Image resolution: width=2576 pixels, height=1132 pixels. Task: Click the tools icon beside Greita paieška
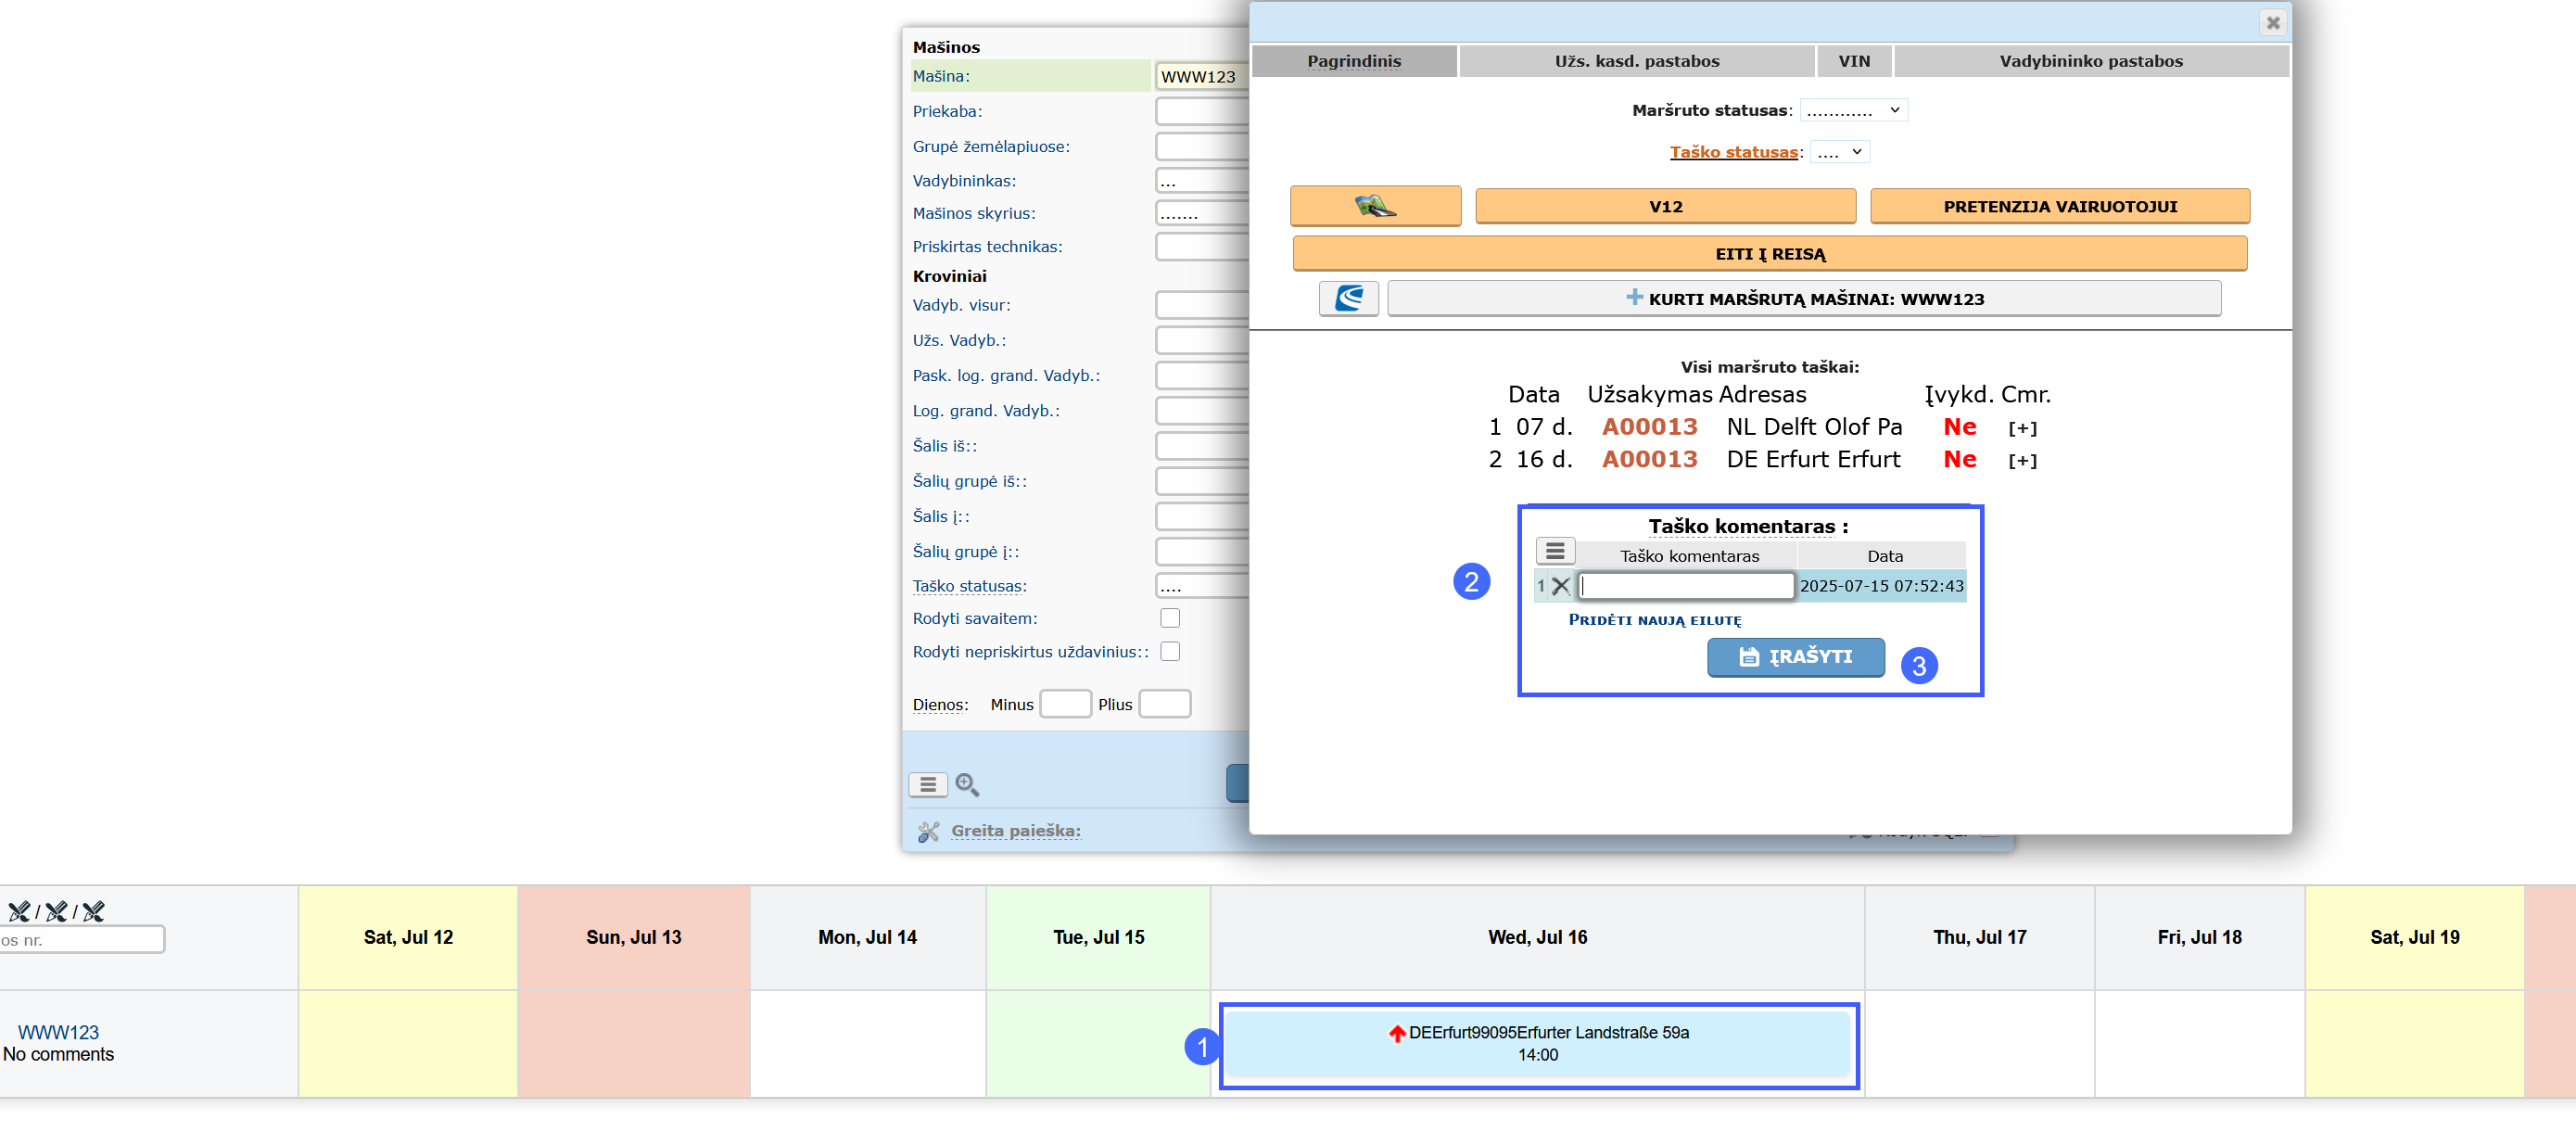929,831
